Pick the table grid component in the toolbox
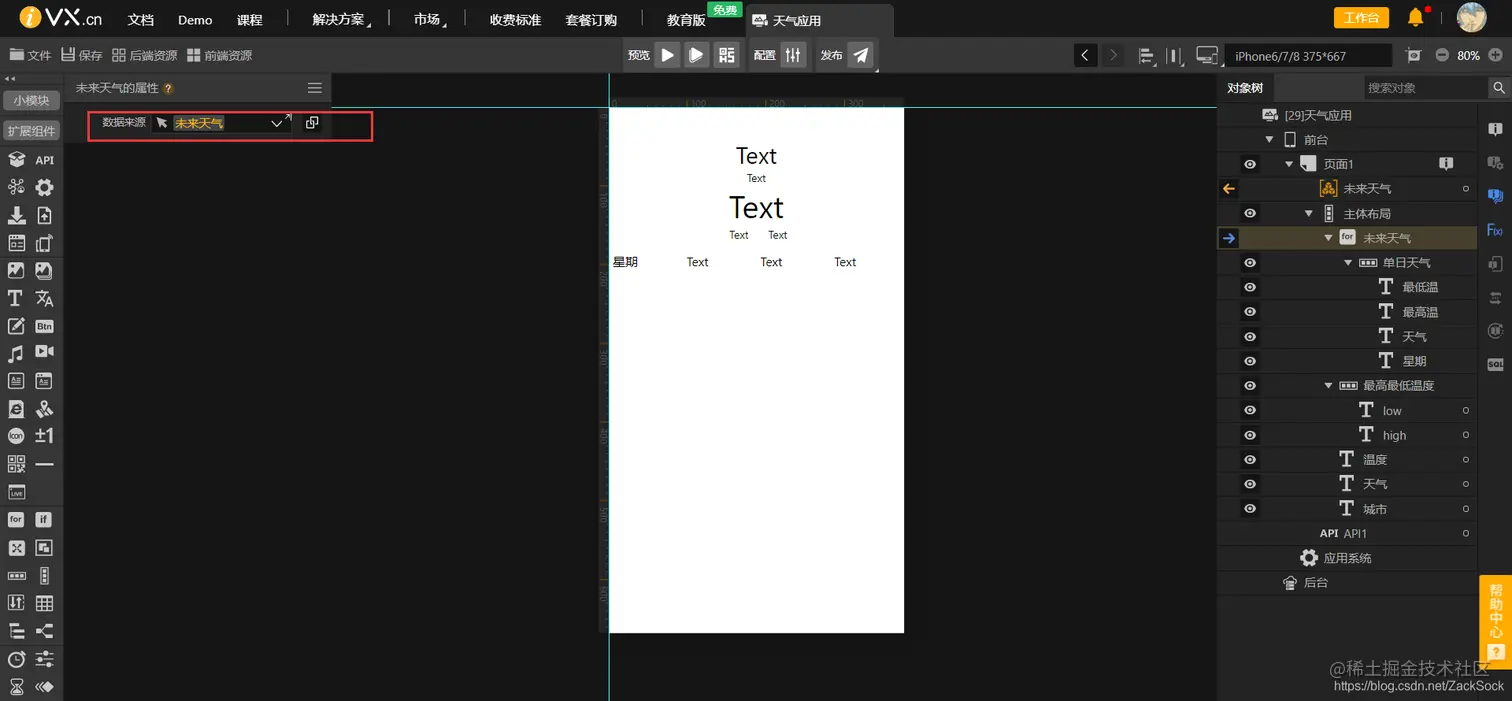The height and width of the screenshot is (701, 1512). pos(44,603)
